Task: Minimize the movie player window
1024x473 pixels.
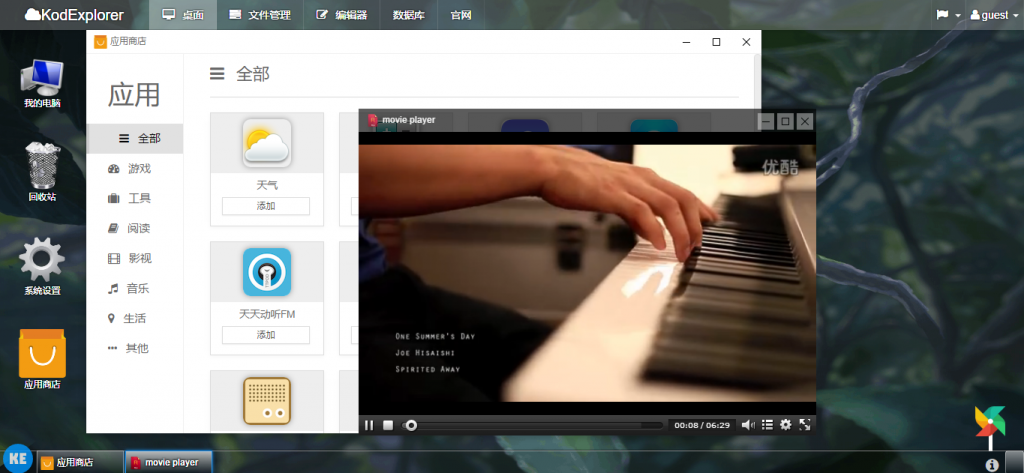Action: point(767,121)
